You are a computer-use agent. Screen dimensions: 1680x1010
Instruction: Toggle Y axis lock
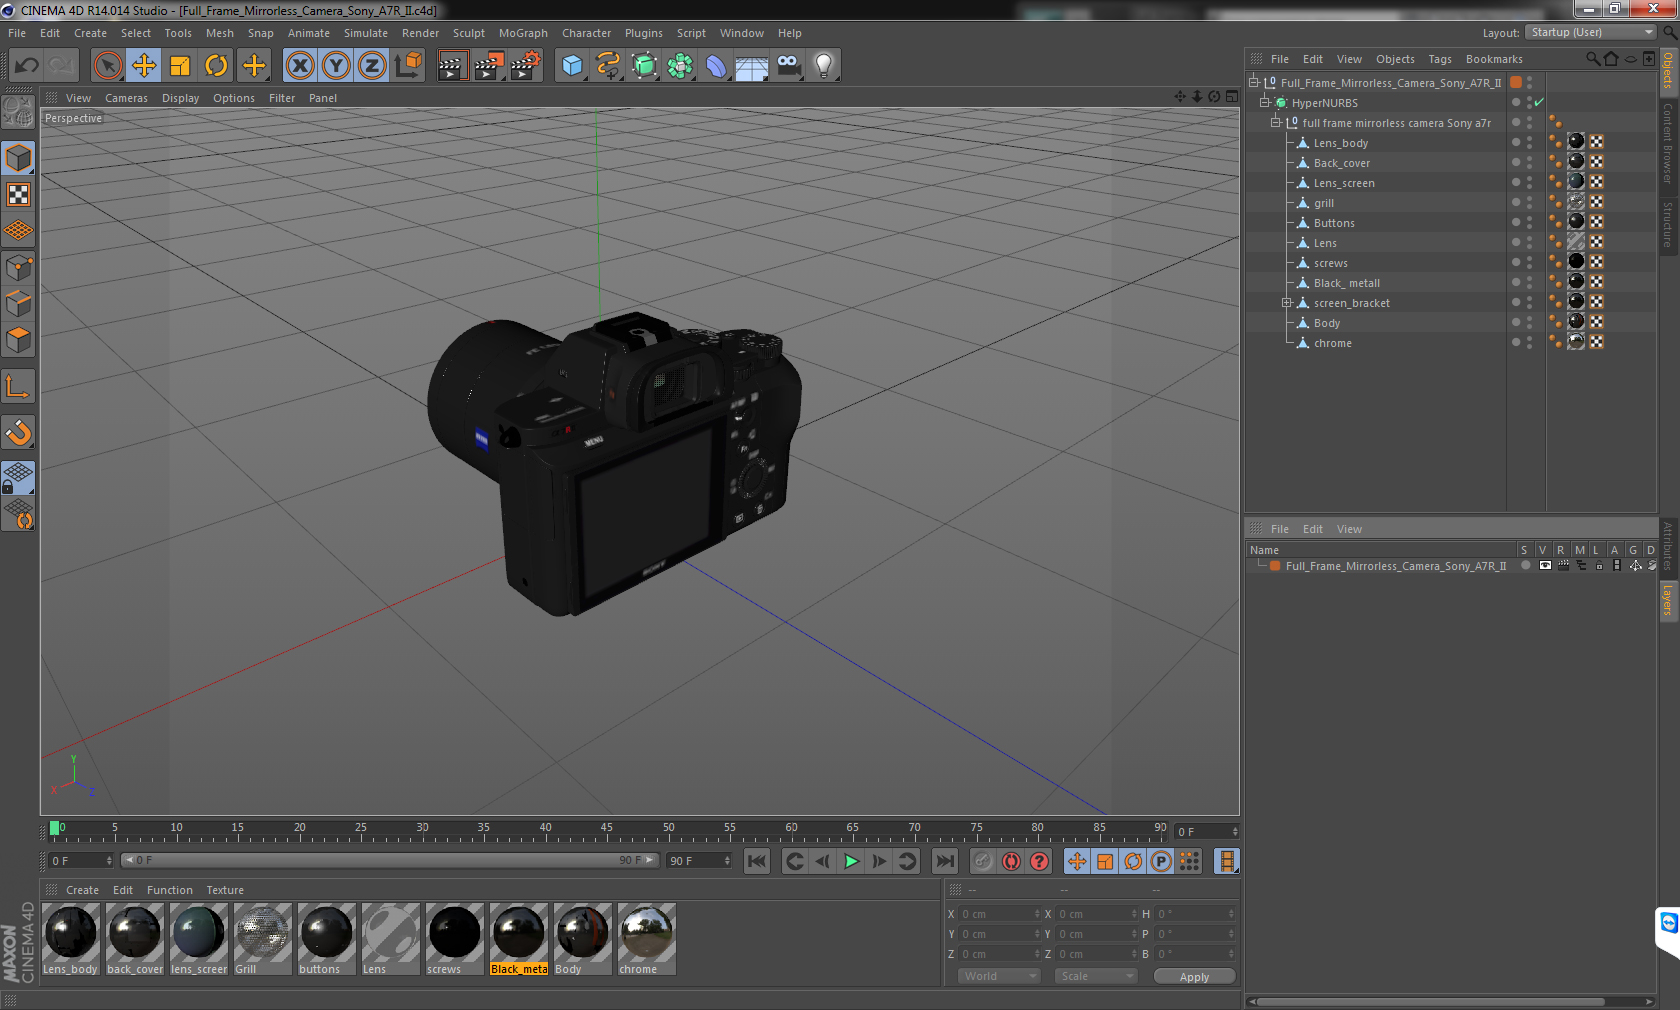[x=336, y=66]
